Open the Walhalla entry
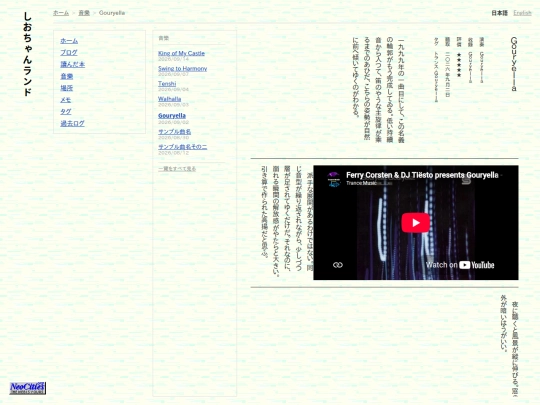 pyautogui.click(x=169, y=99)
